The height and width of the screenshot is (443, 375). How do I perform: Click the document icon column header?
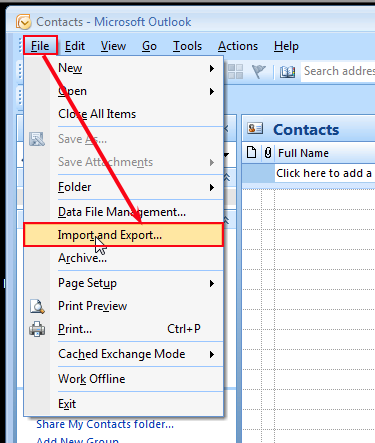(x=251, y=153)
